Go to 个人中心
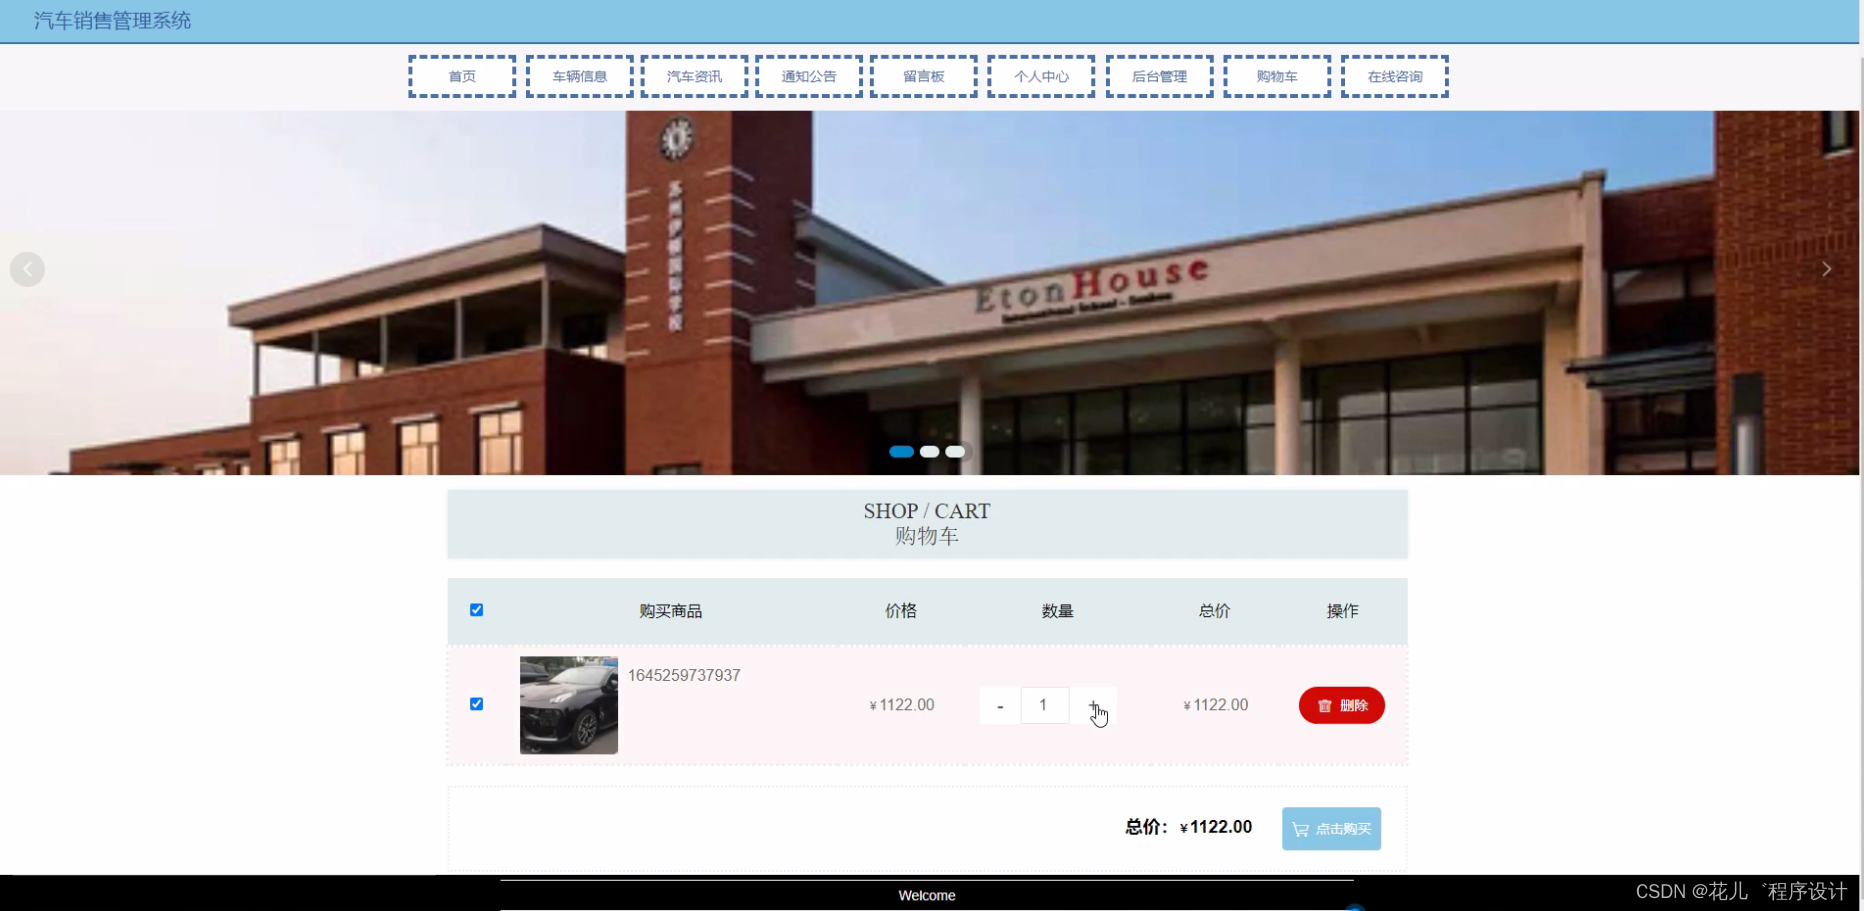Image resolution: width=1864 pixels, height=911 pixels. pos(1040,76)
